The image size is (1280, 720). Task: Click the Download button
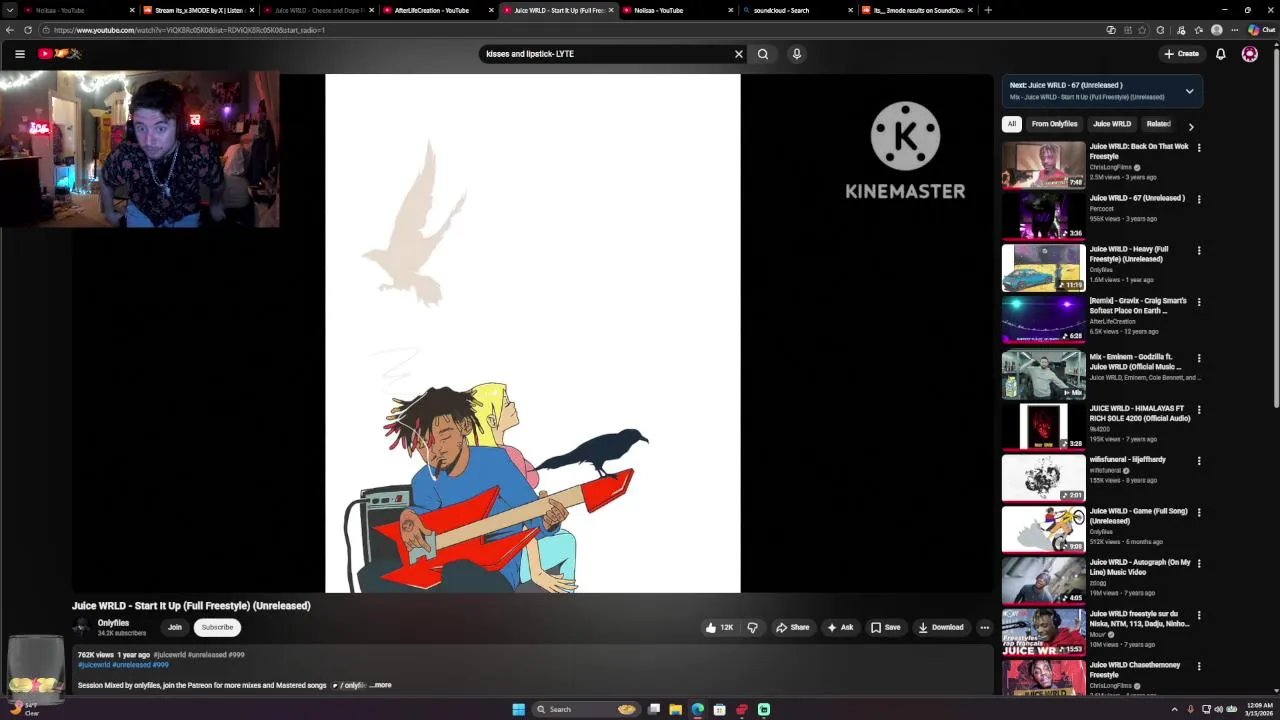point(941,628)
